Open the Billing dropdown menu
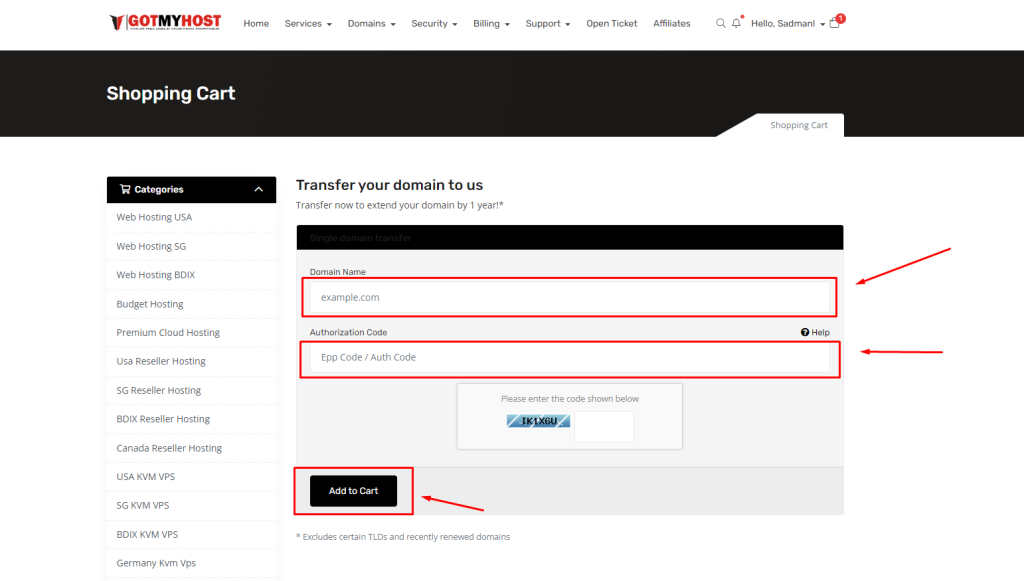Viewport: 1024px width, 581px height. click(x=491, y=24)
